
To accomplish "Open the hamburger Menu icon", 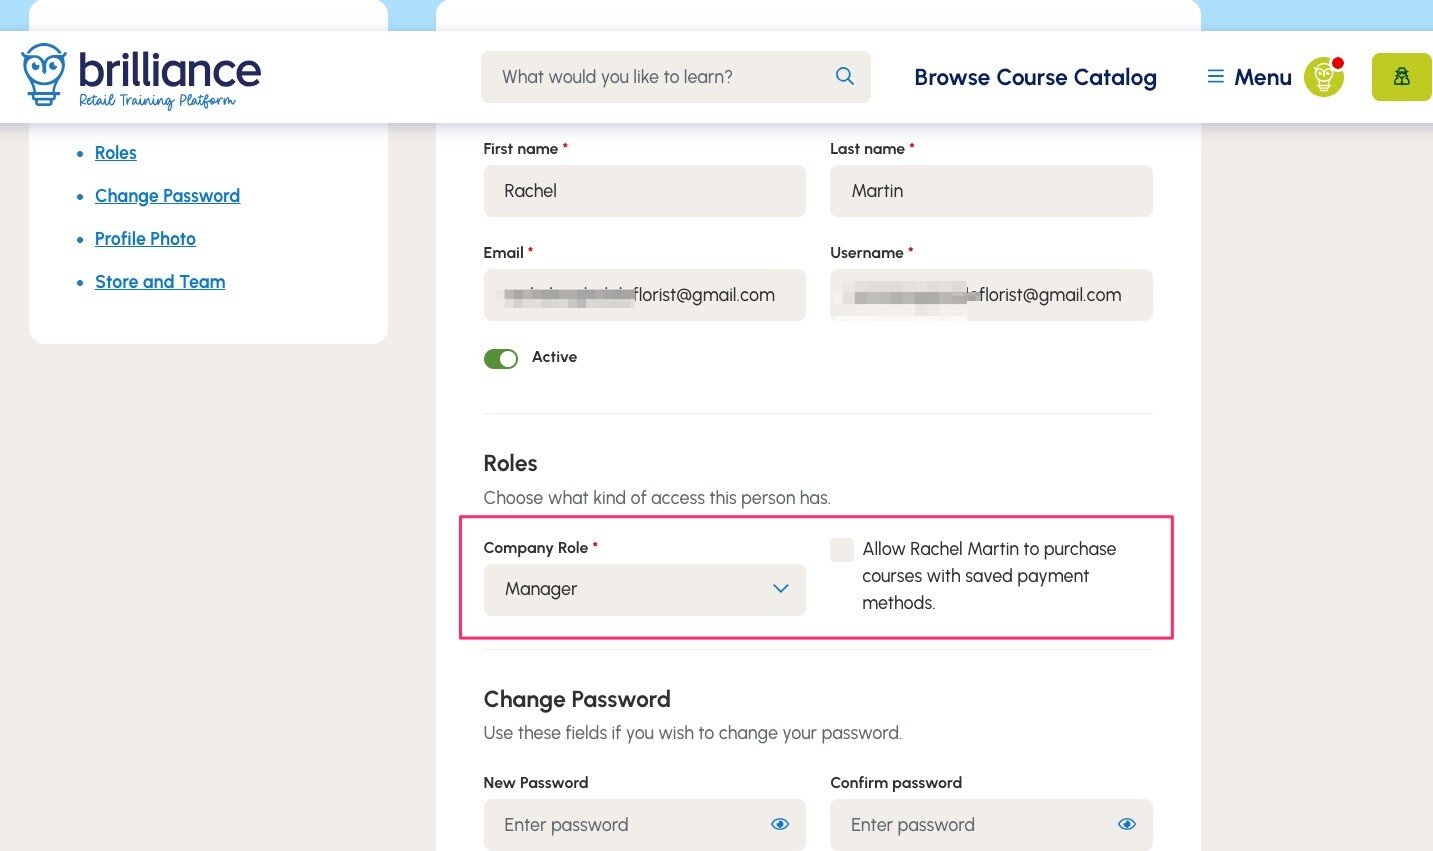I will pos(1216,77).
